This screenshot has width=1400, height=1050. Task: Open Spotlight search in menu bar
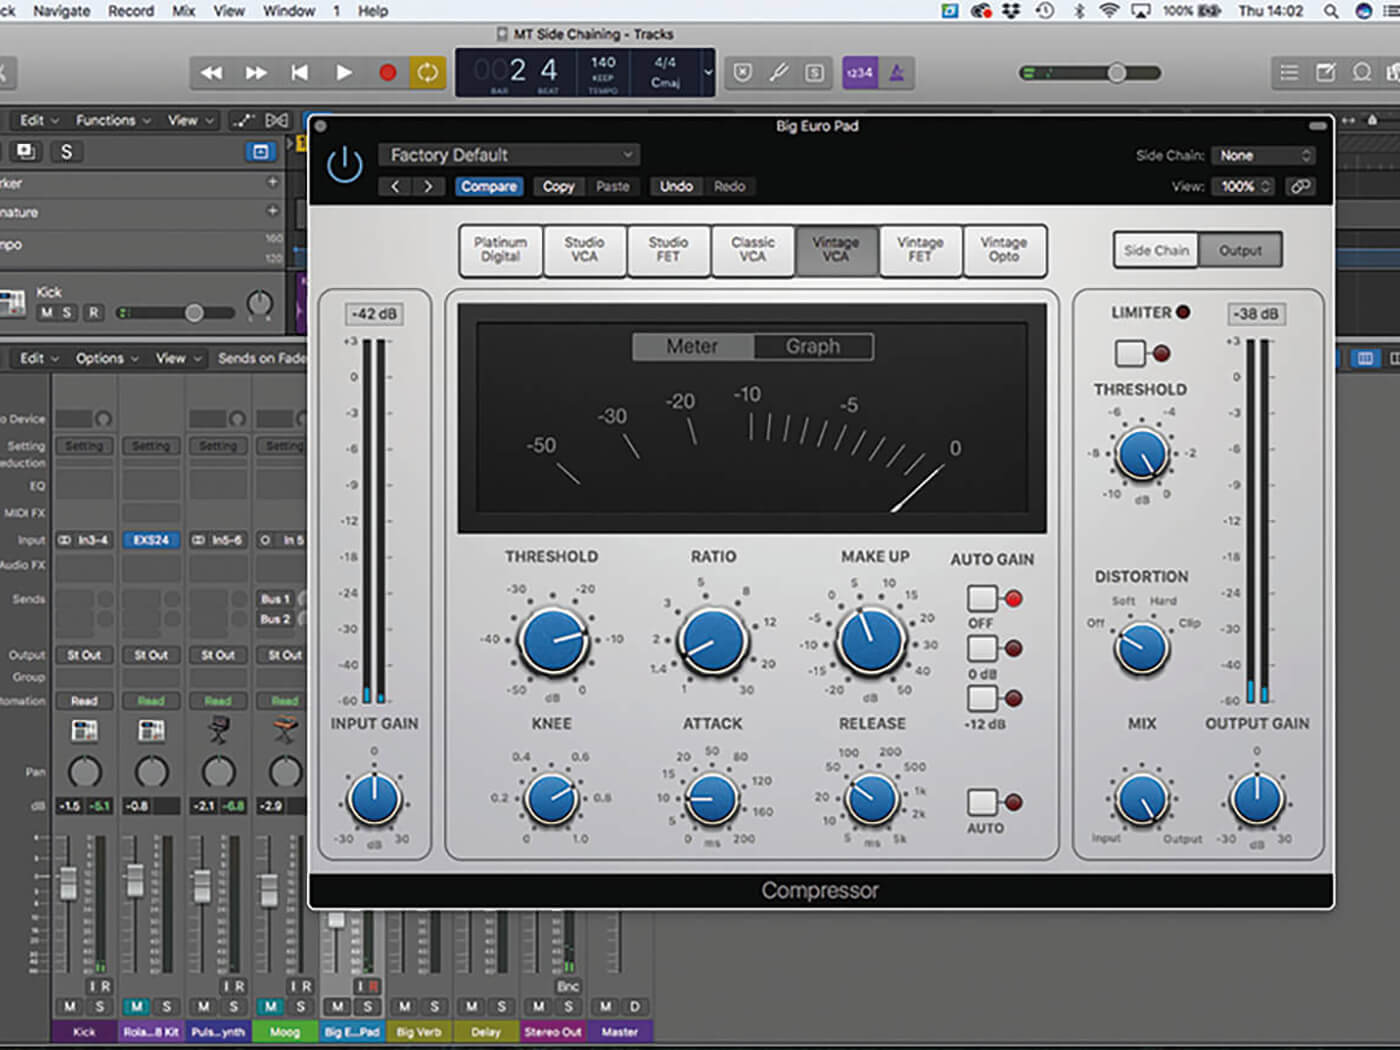1331,11
